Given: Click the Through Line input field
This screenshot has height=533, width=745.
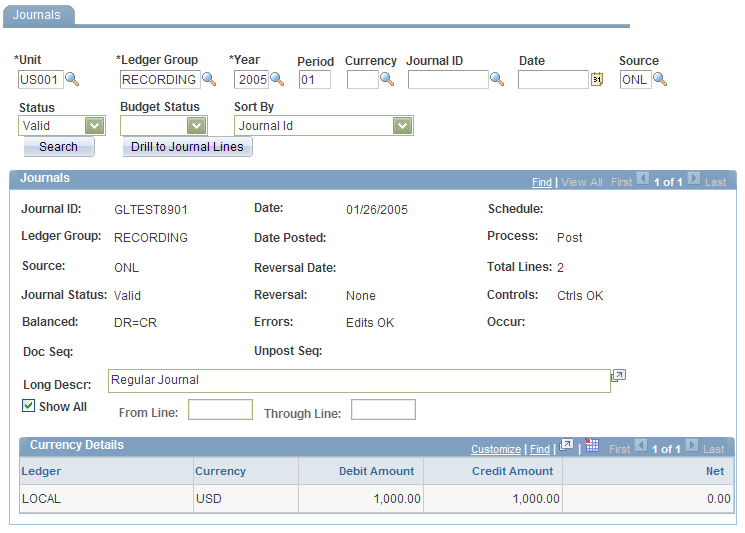Looking at the screenshot, I should 383,409.
